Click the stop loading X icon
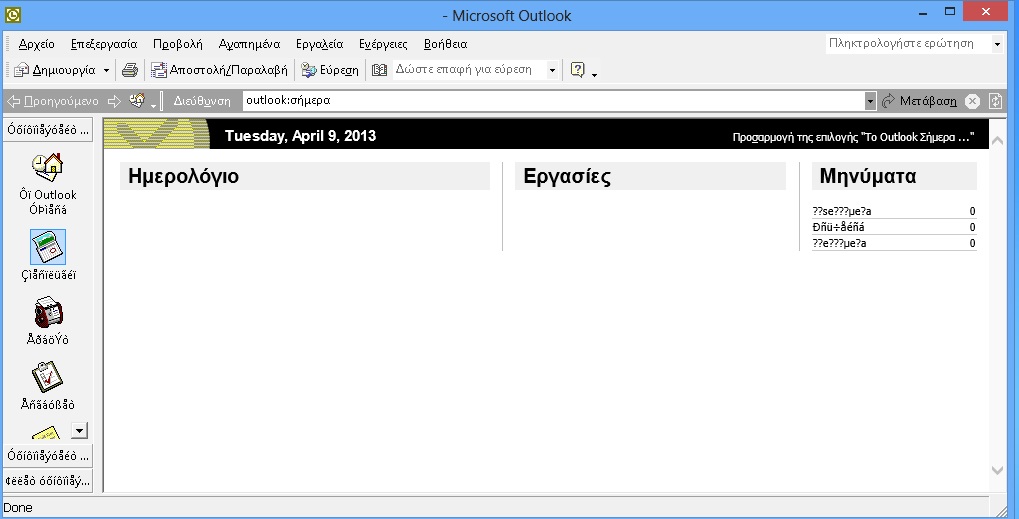Viewport: 1019px width, 519px height. click(x=972, y=101)
